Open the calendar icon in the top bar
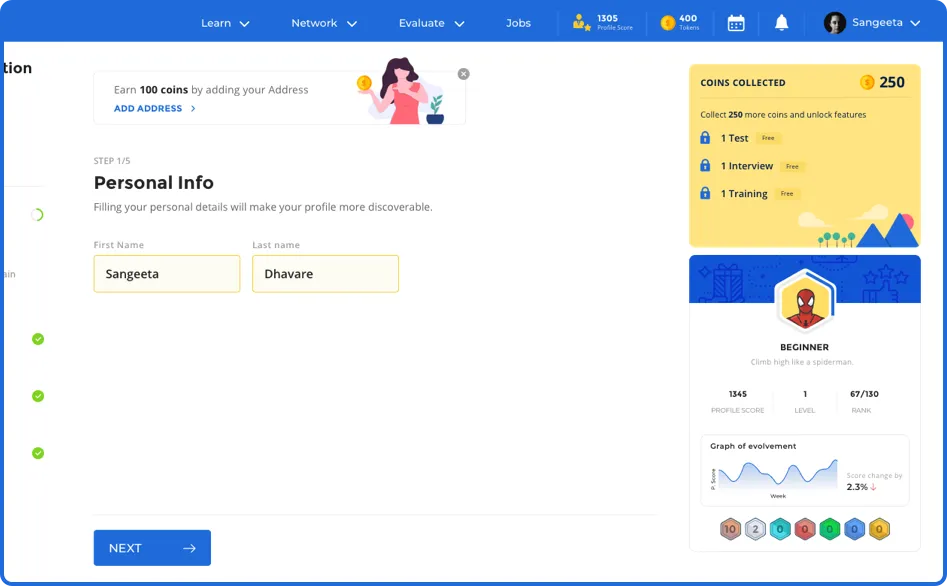 pyautogui.click(x=736, y=23)
